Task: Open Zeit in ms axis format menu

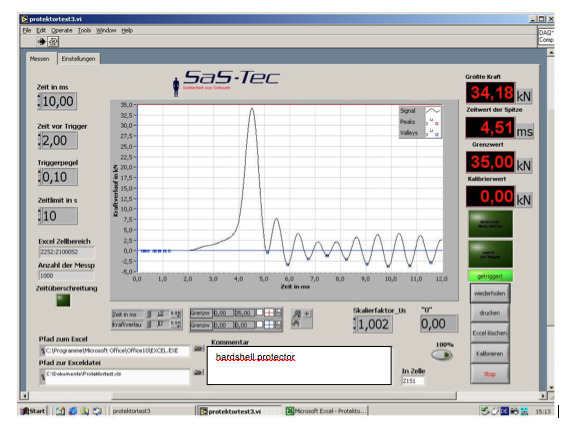Action: (176, 314)
